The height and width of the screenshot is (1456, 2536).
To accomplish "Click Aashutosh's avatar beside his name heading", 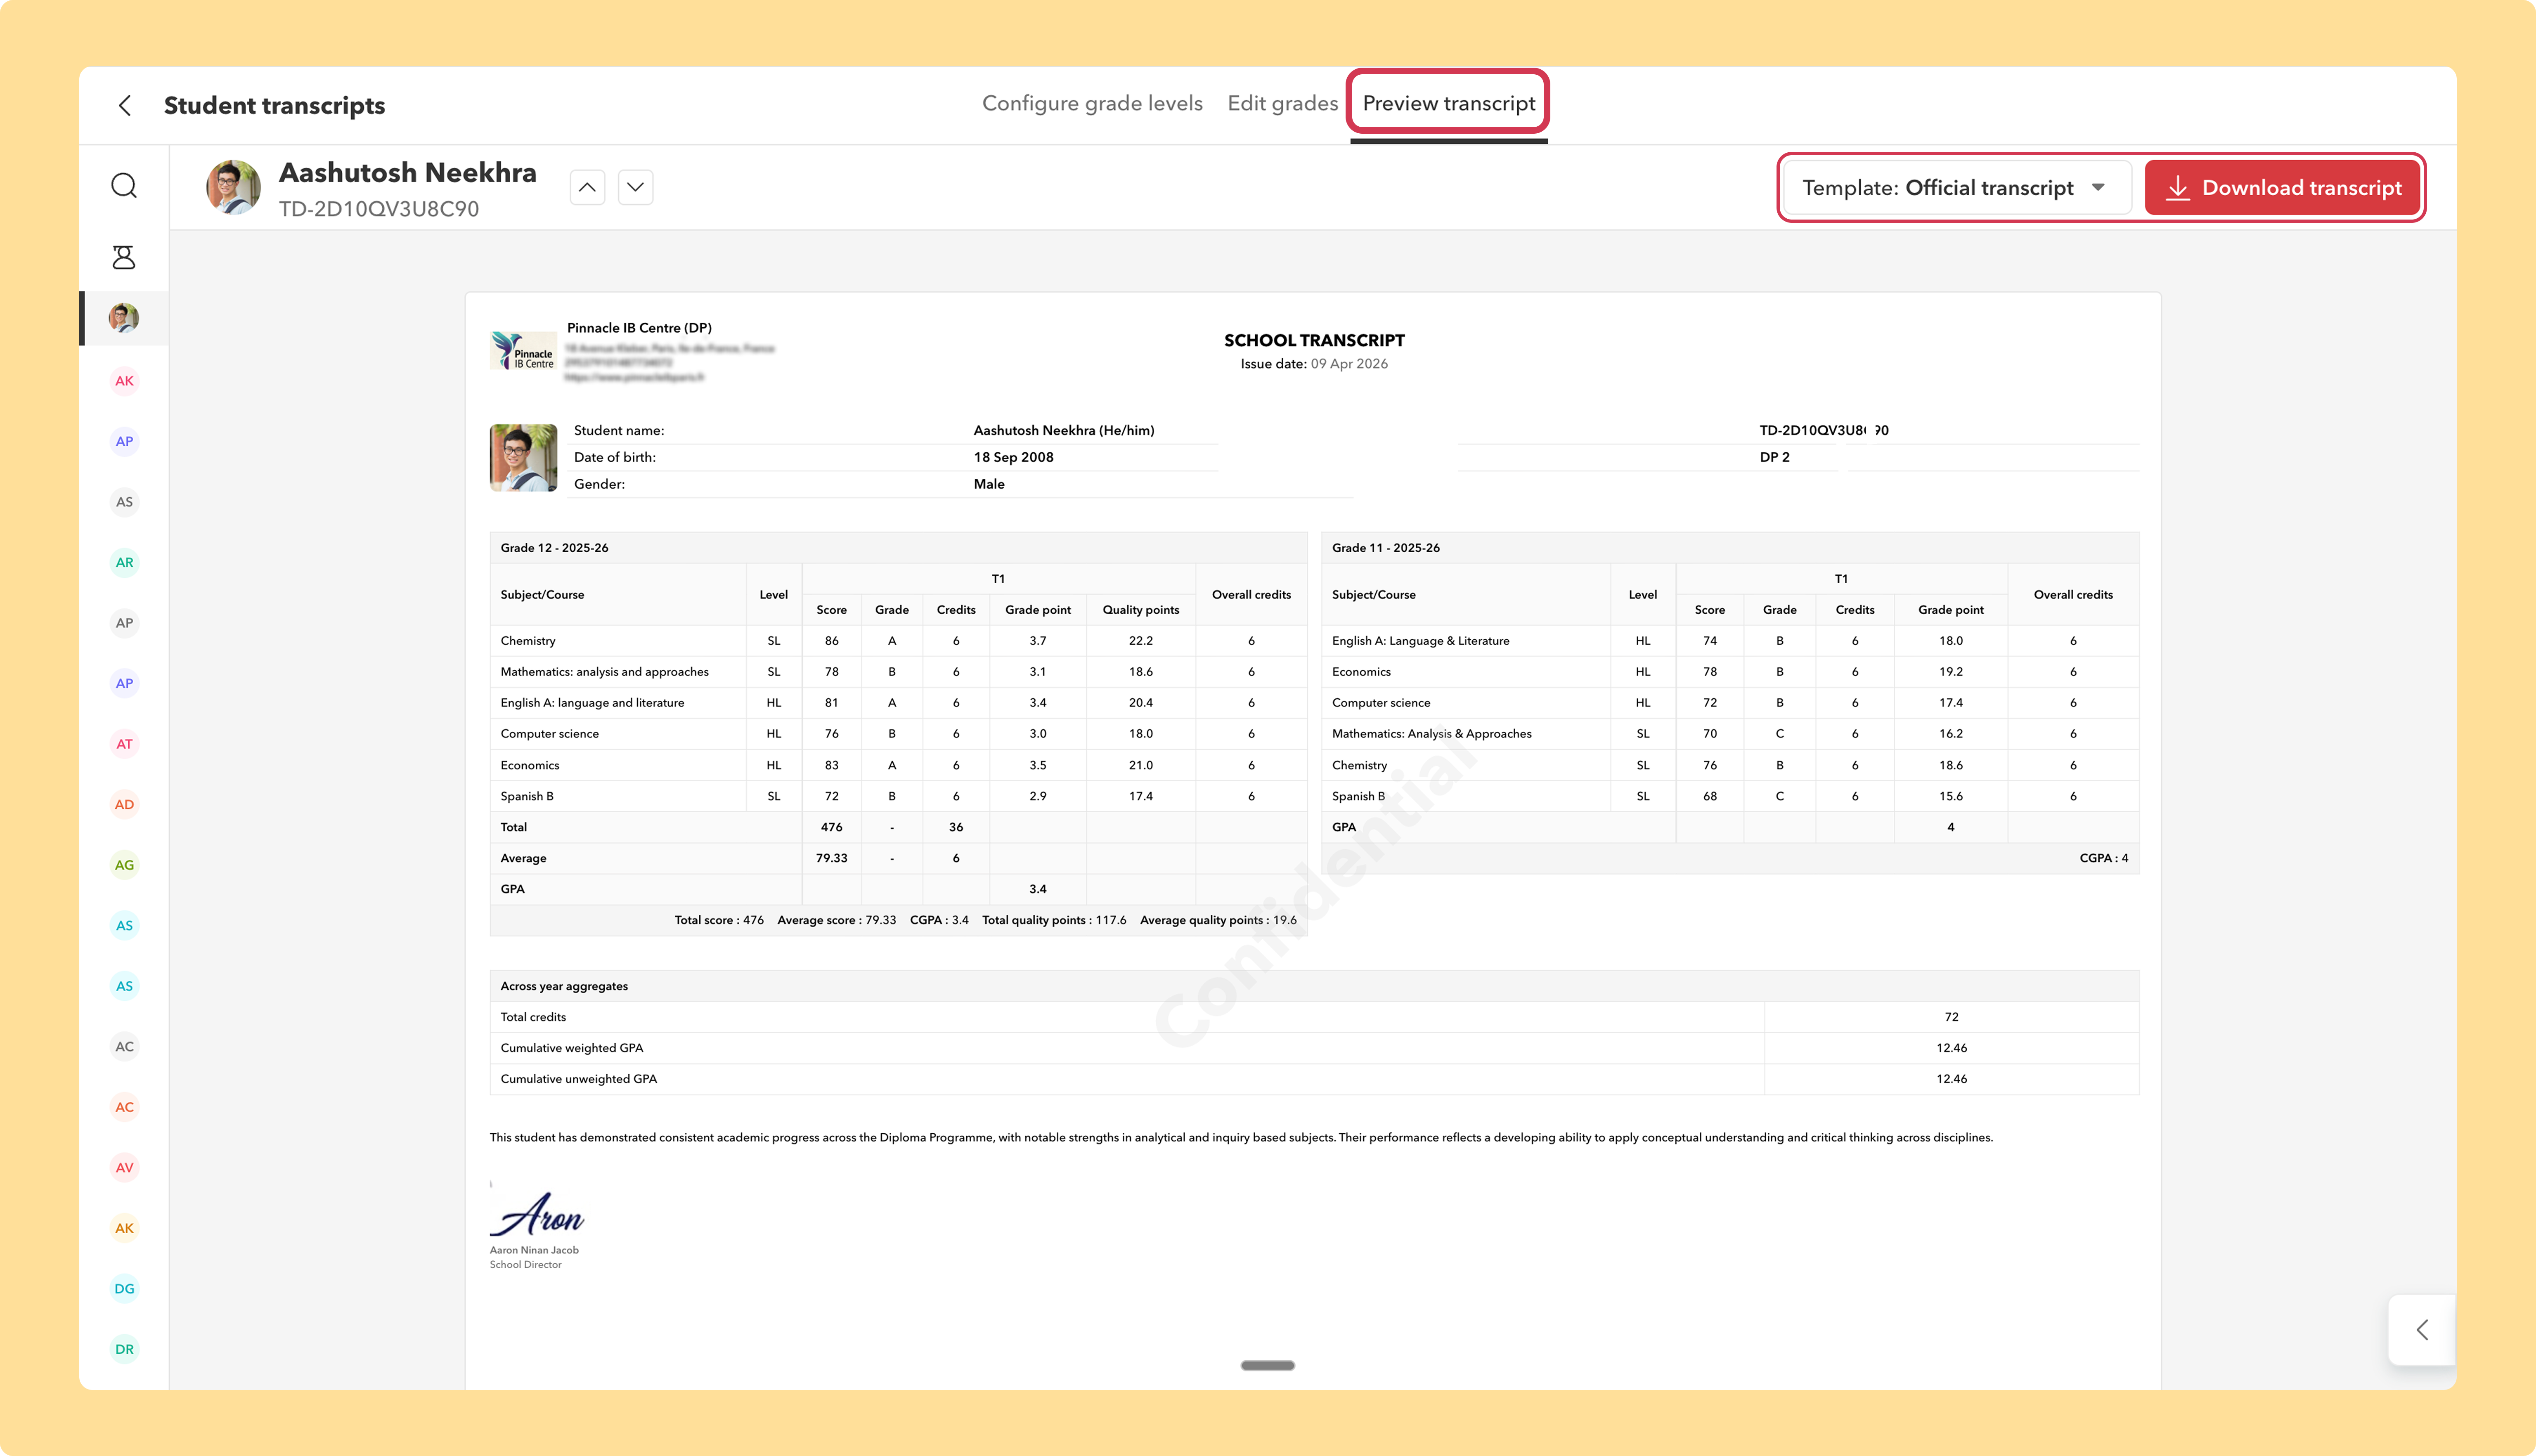I will click(233, 187).
